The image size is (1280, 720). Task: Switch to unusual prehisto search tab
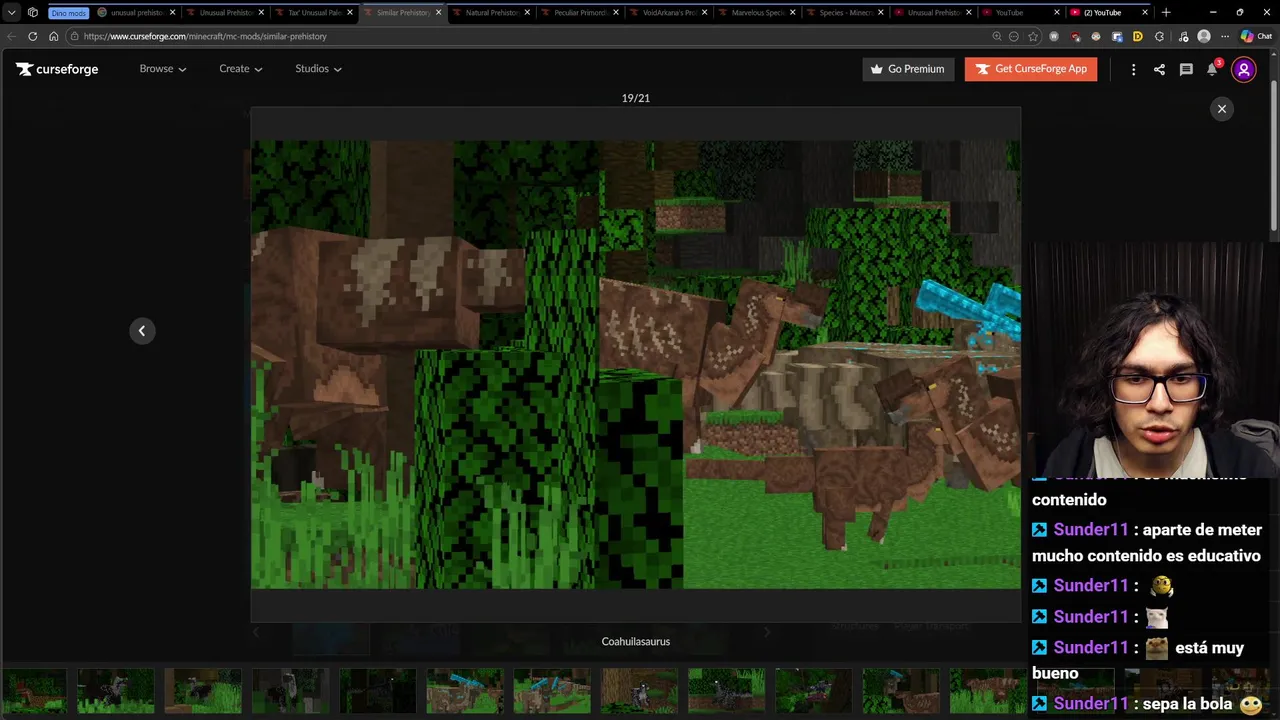coord(134,13)
